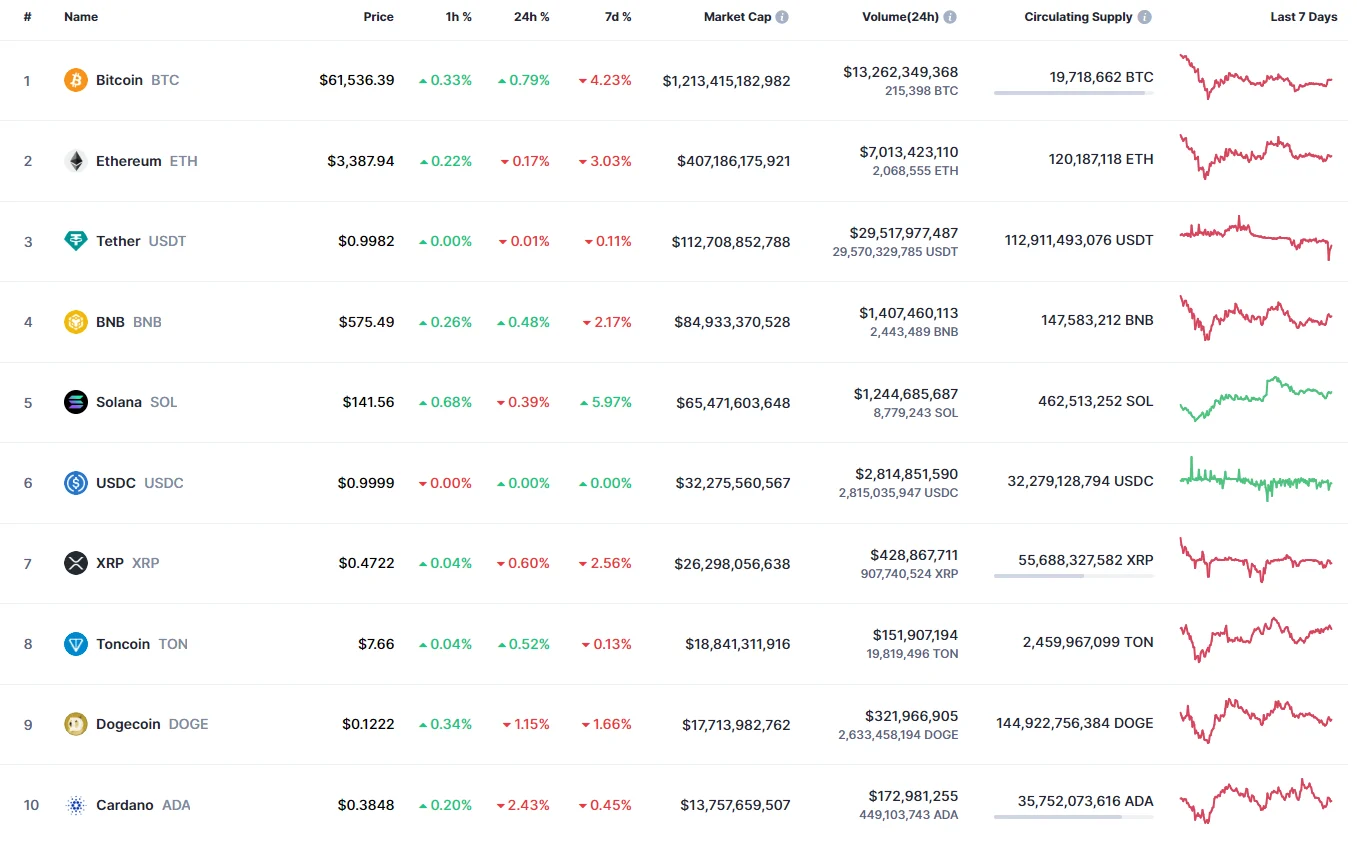Open Solana's last 7 days sparkline chart
This screenshot has height=842, width=1357.
(x=1256, y=398)
